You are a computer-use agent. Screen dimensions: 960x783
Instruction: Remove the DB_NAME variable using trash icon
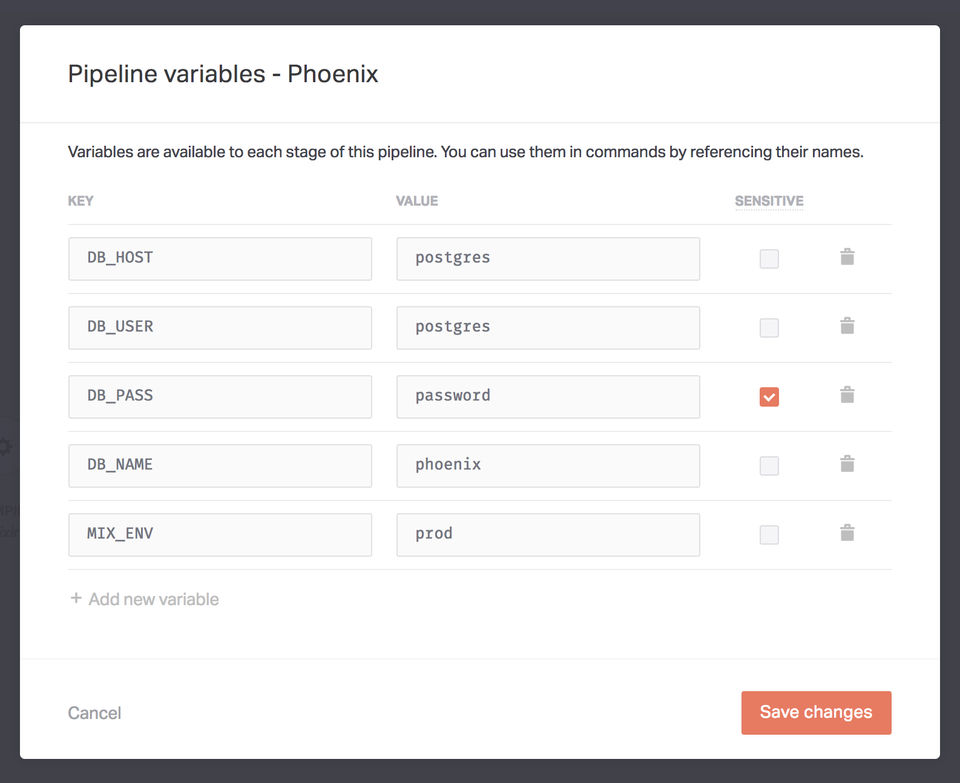[x=847, y=464]
